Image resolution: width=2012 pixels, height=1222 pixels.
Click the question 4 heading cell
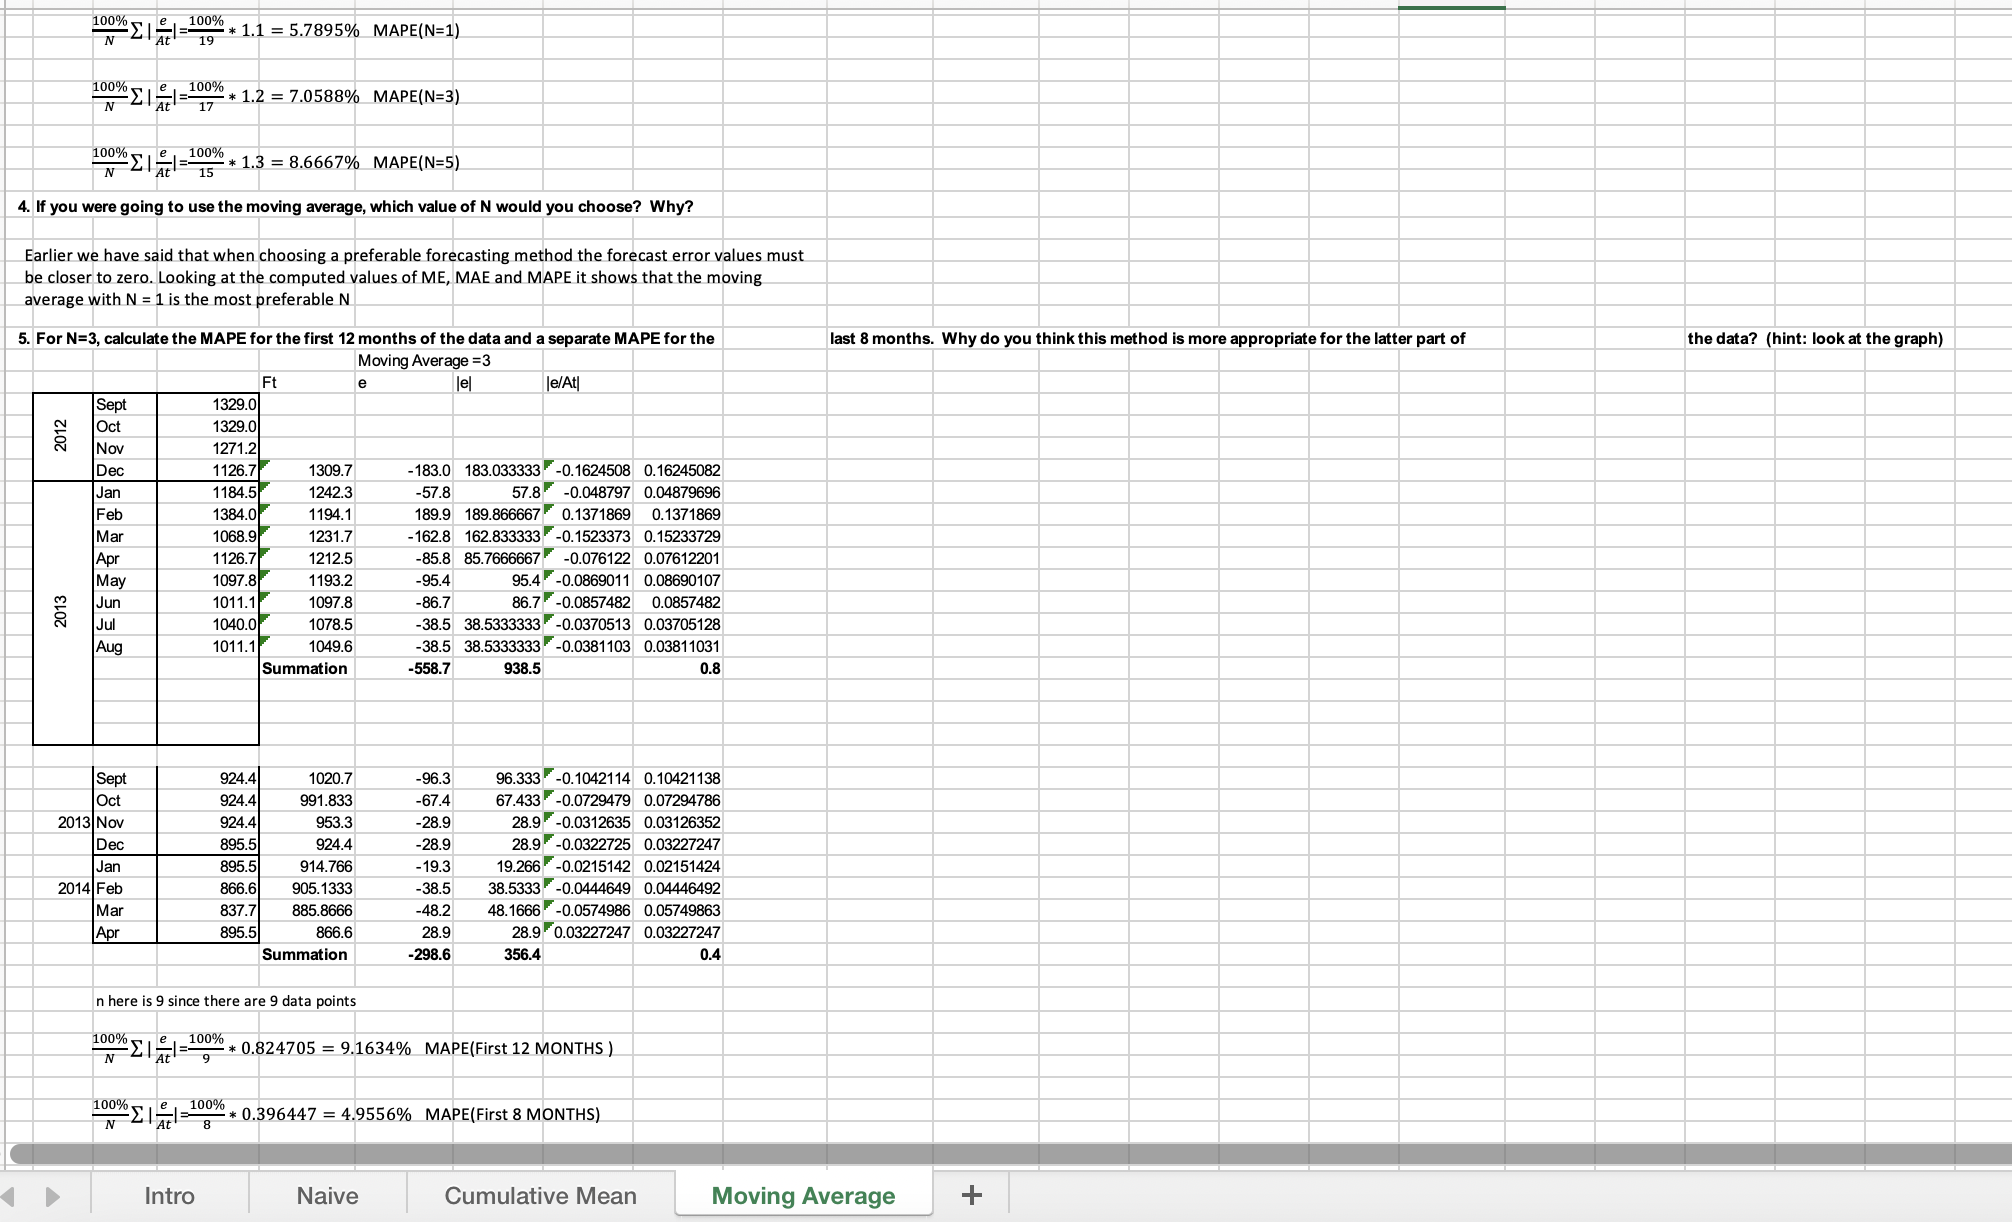click(355, 206)
